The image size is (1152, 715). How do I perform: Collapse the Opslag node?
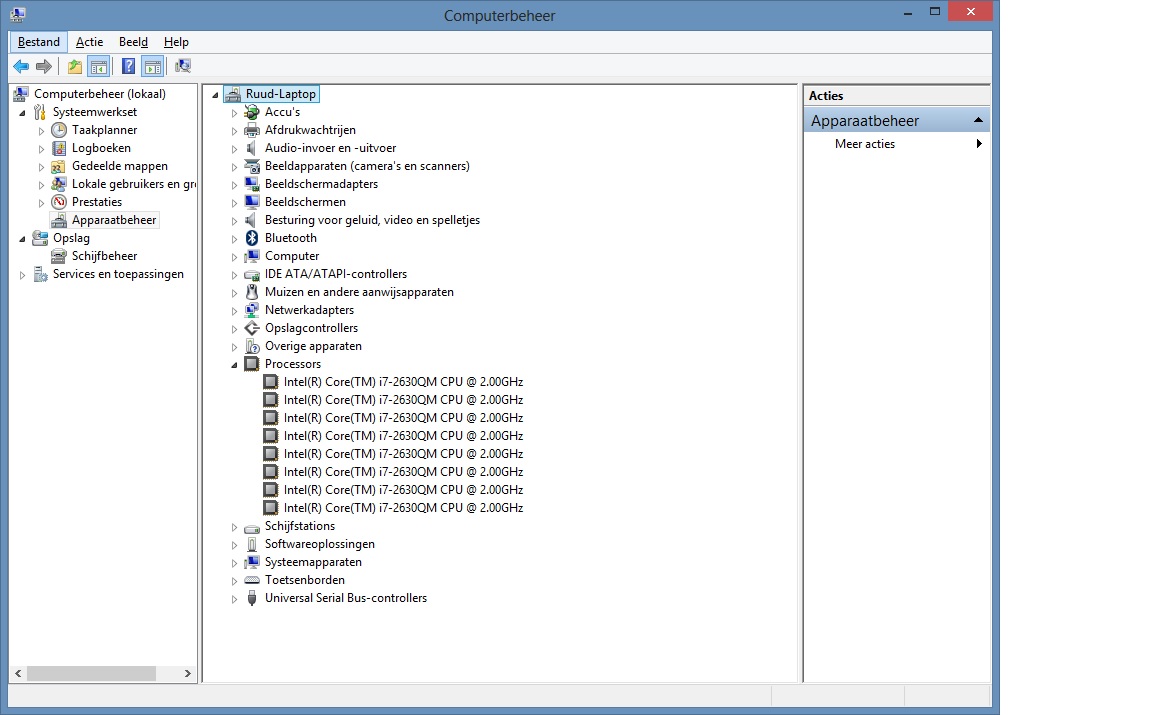tap(22, 239)
